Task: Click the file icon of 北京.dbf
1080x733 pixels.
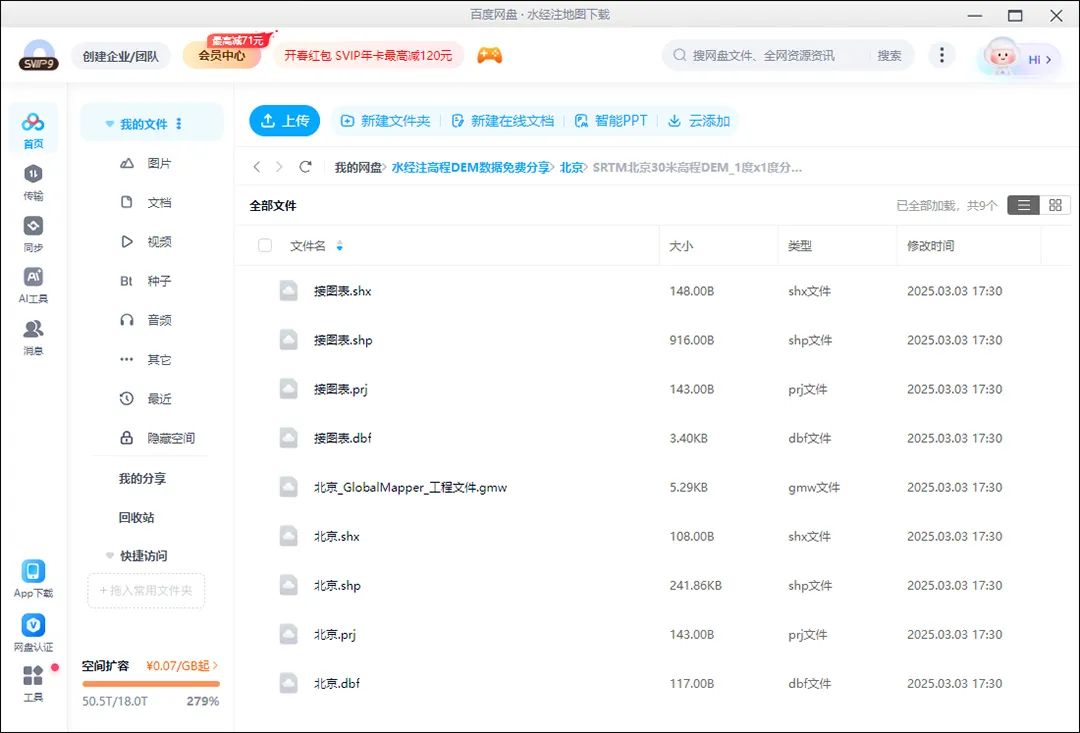Action: pyautogui.click(x=289, y=683)
